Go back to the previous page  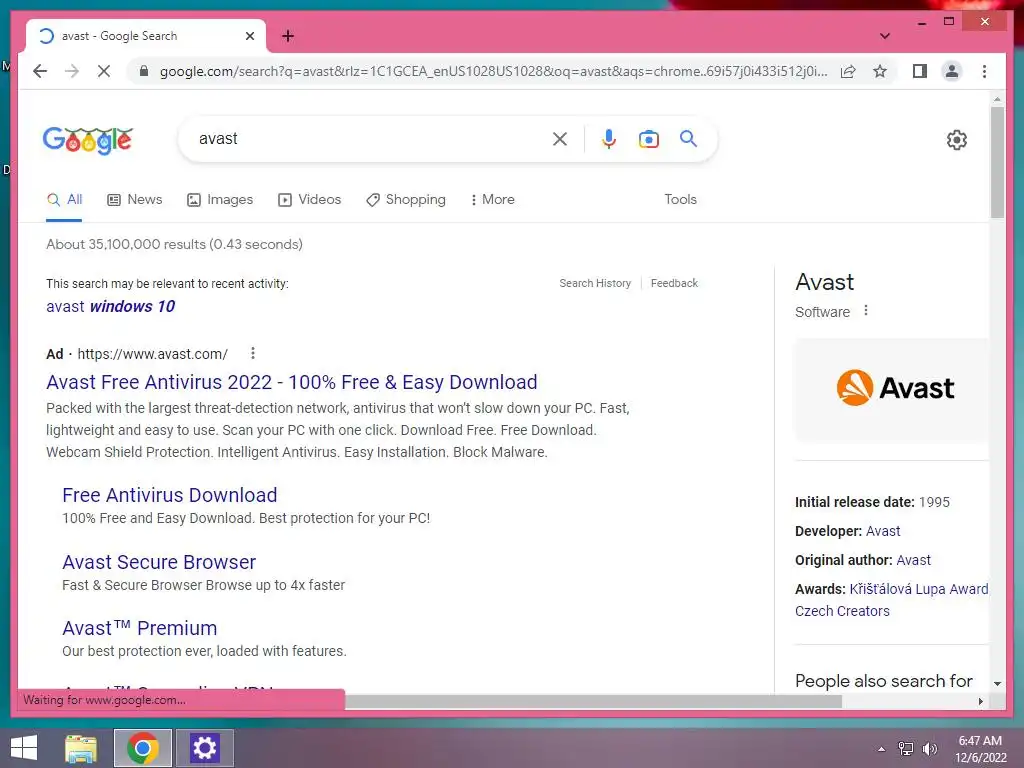point(40,71)
